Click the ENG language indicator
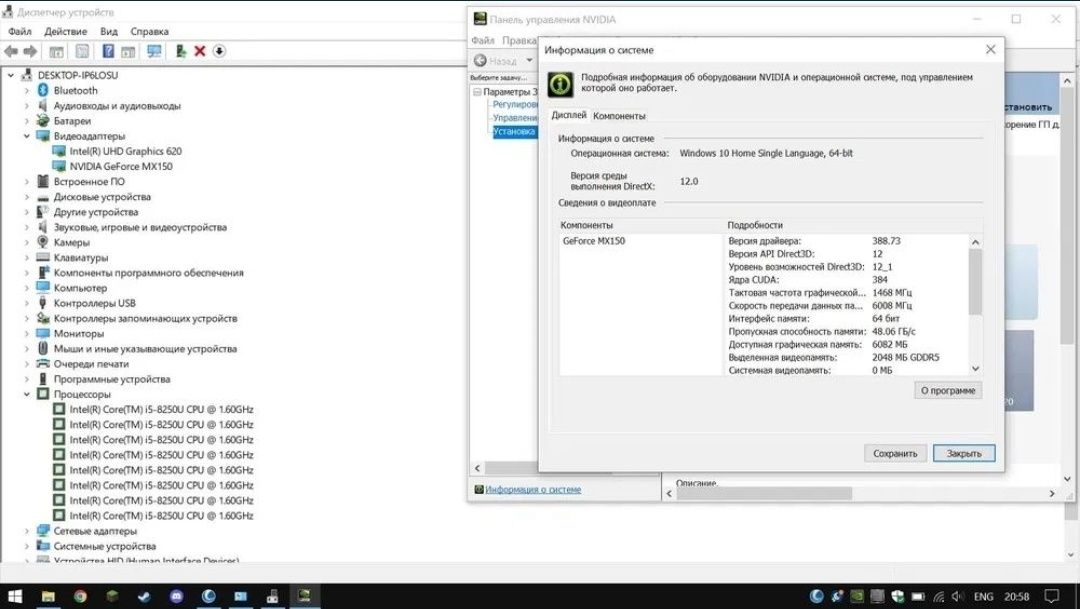The width and height of the screenshot is (1080, 609). click(984, 597)
